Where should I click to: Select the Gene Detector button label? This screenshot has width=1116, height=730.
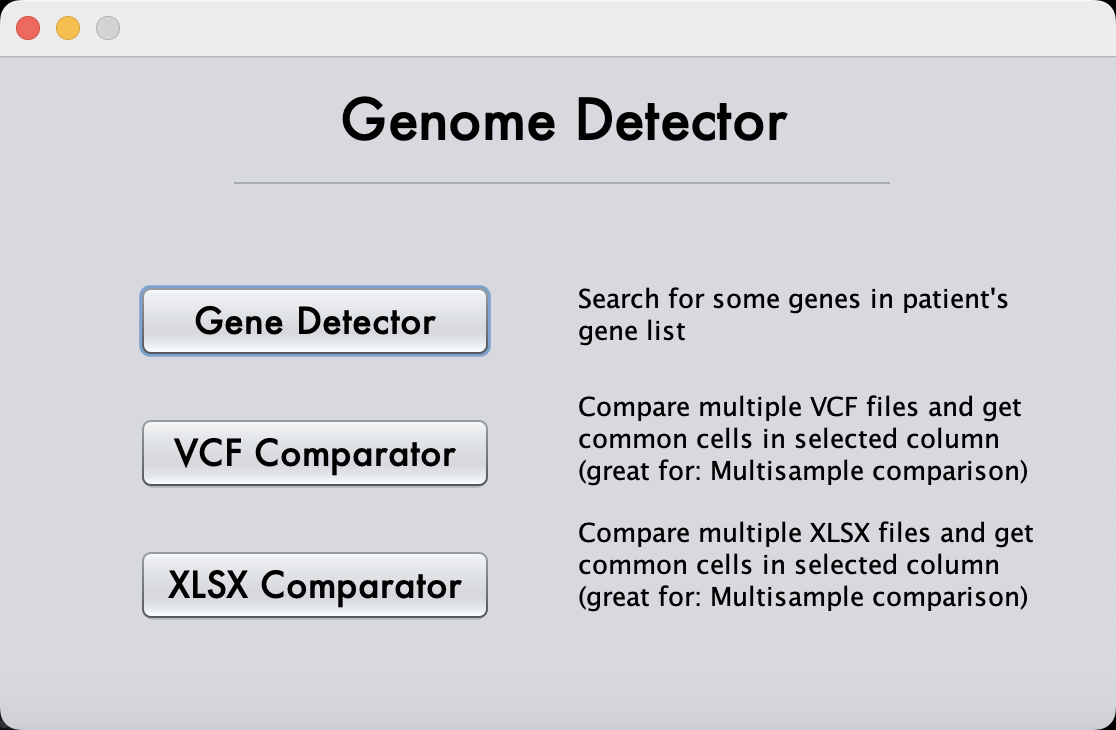(314, 321)
